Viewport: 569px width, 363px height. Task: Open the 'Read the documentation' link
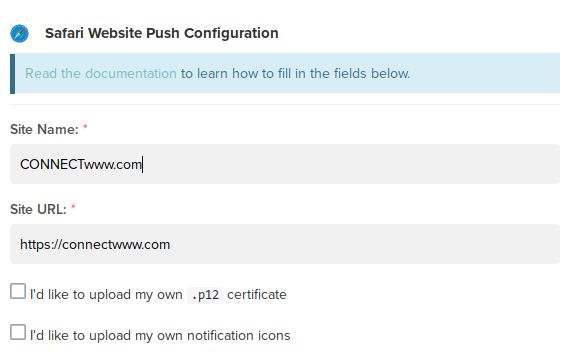(101, 73)
